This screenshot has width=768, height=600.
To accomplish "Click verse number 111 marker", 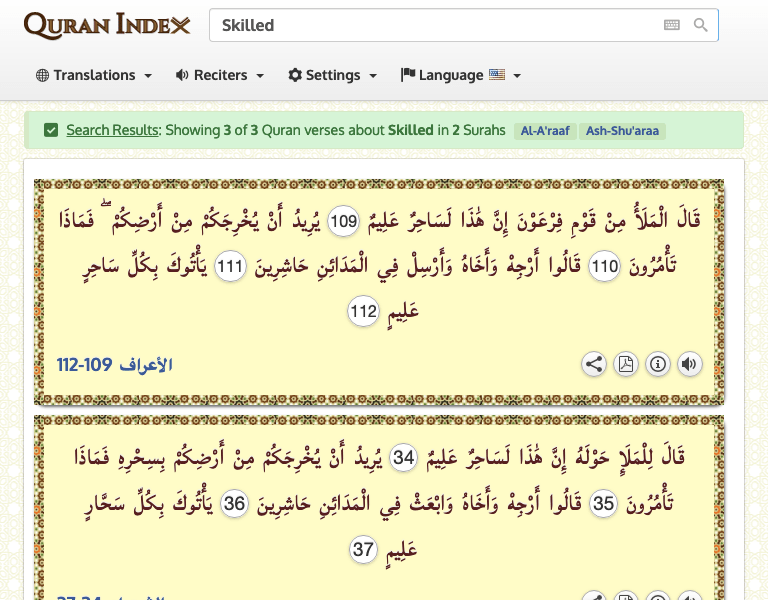I will point(230,266).
